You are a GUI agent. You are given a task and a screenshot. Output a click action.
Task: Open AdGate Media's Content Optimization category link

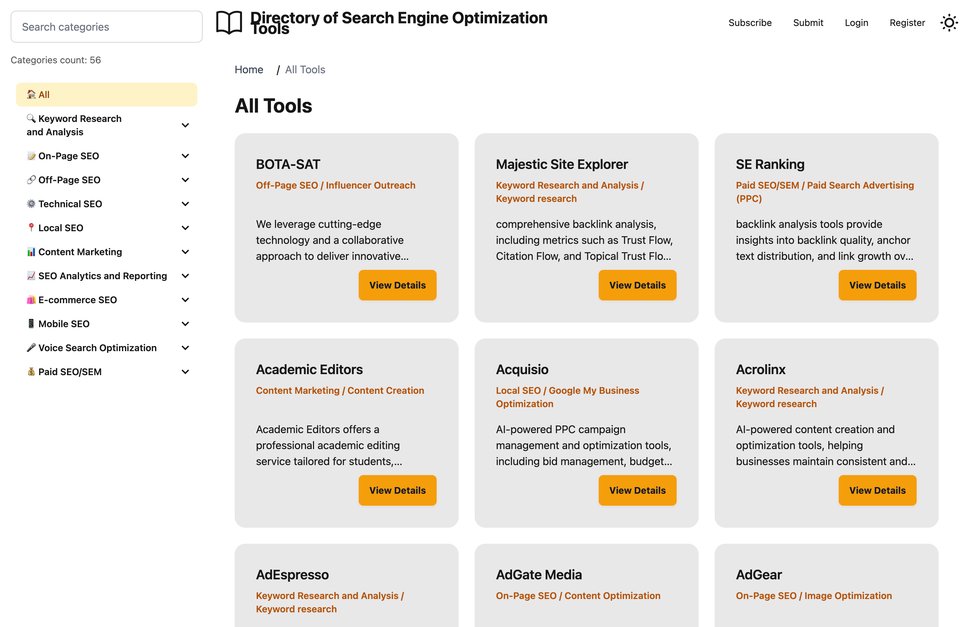(x=578, y=595)
